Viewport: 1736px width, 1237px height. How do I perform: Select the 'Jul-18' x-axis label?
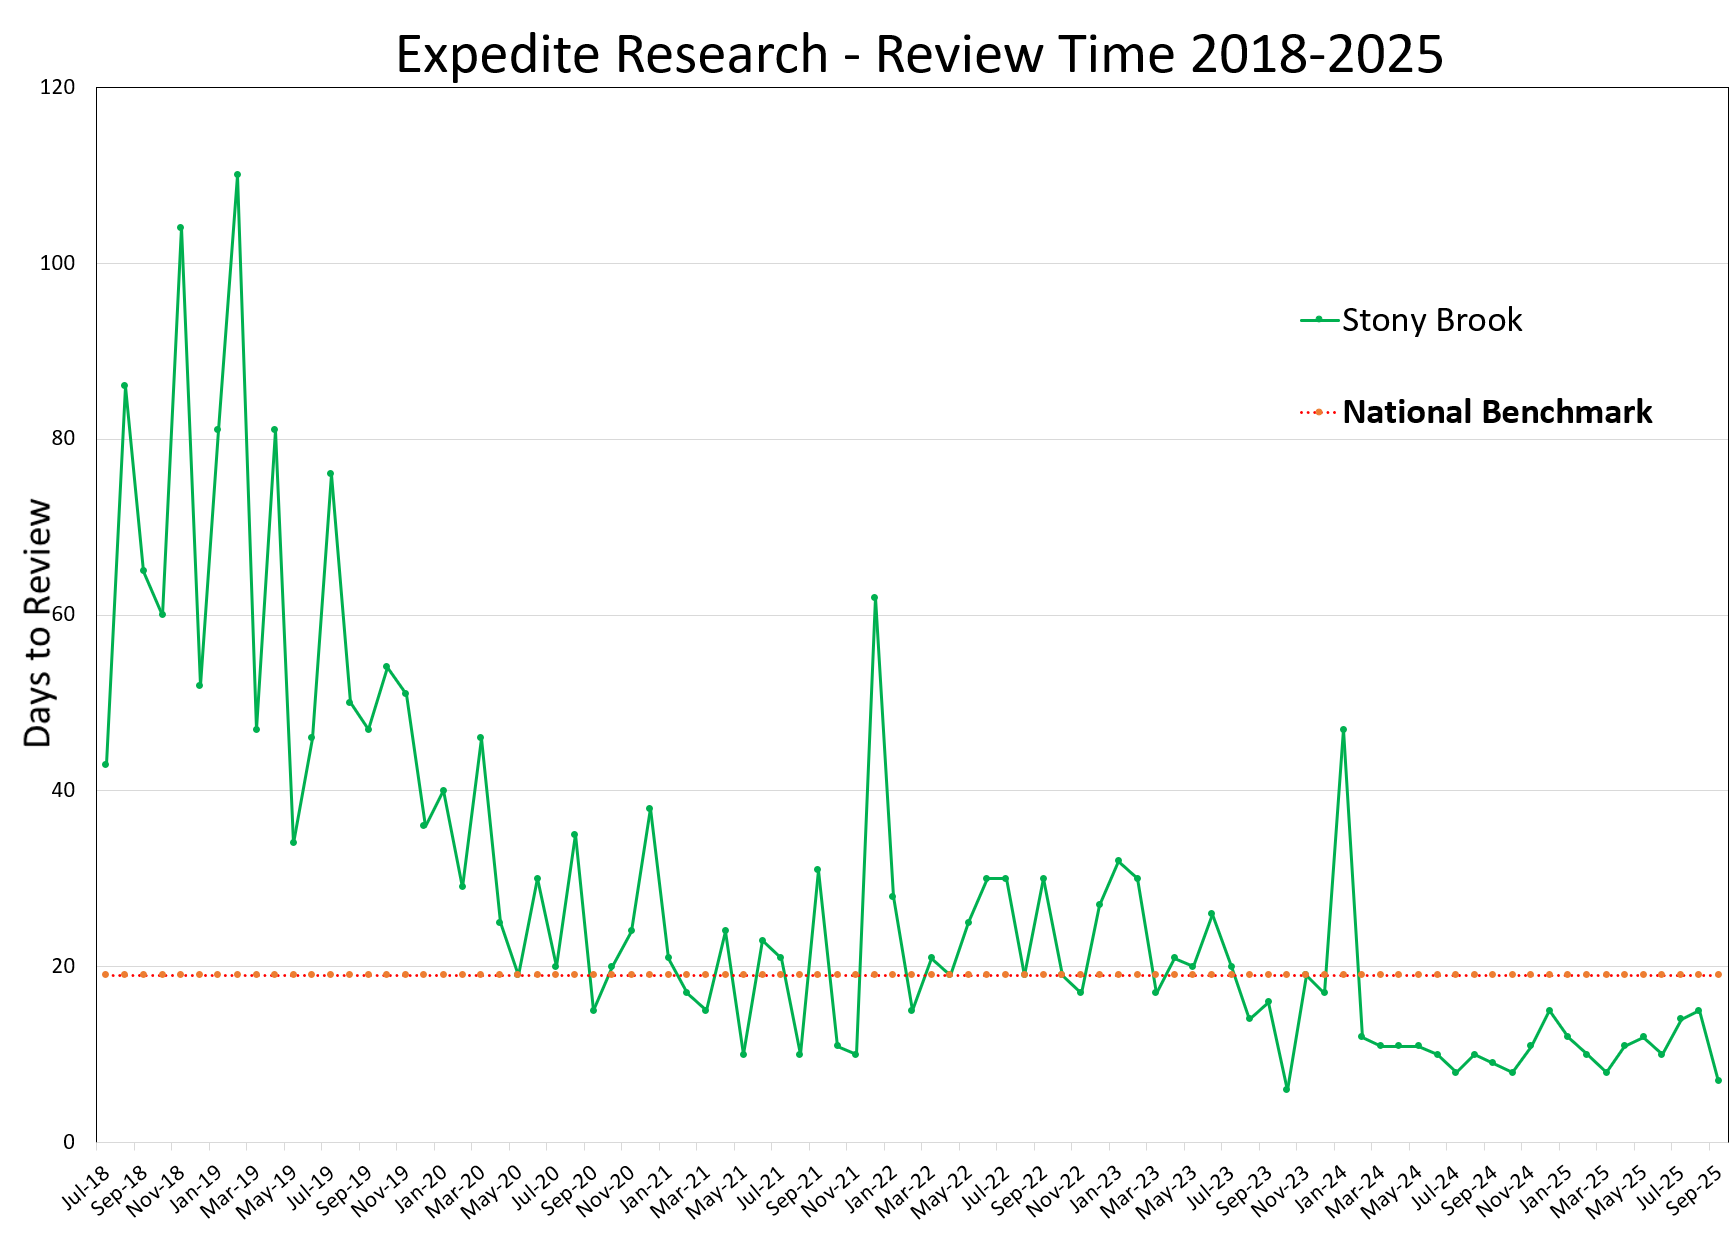[86, 1189]
